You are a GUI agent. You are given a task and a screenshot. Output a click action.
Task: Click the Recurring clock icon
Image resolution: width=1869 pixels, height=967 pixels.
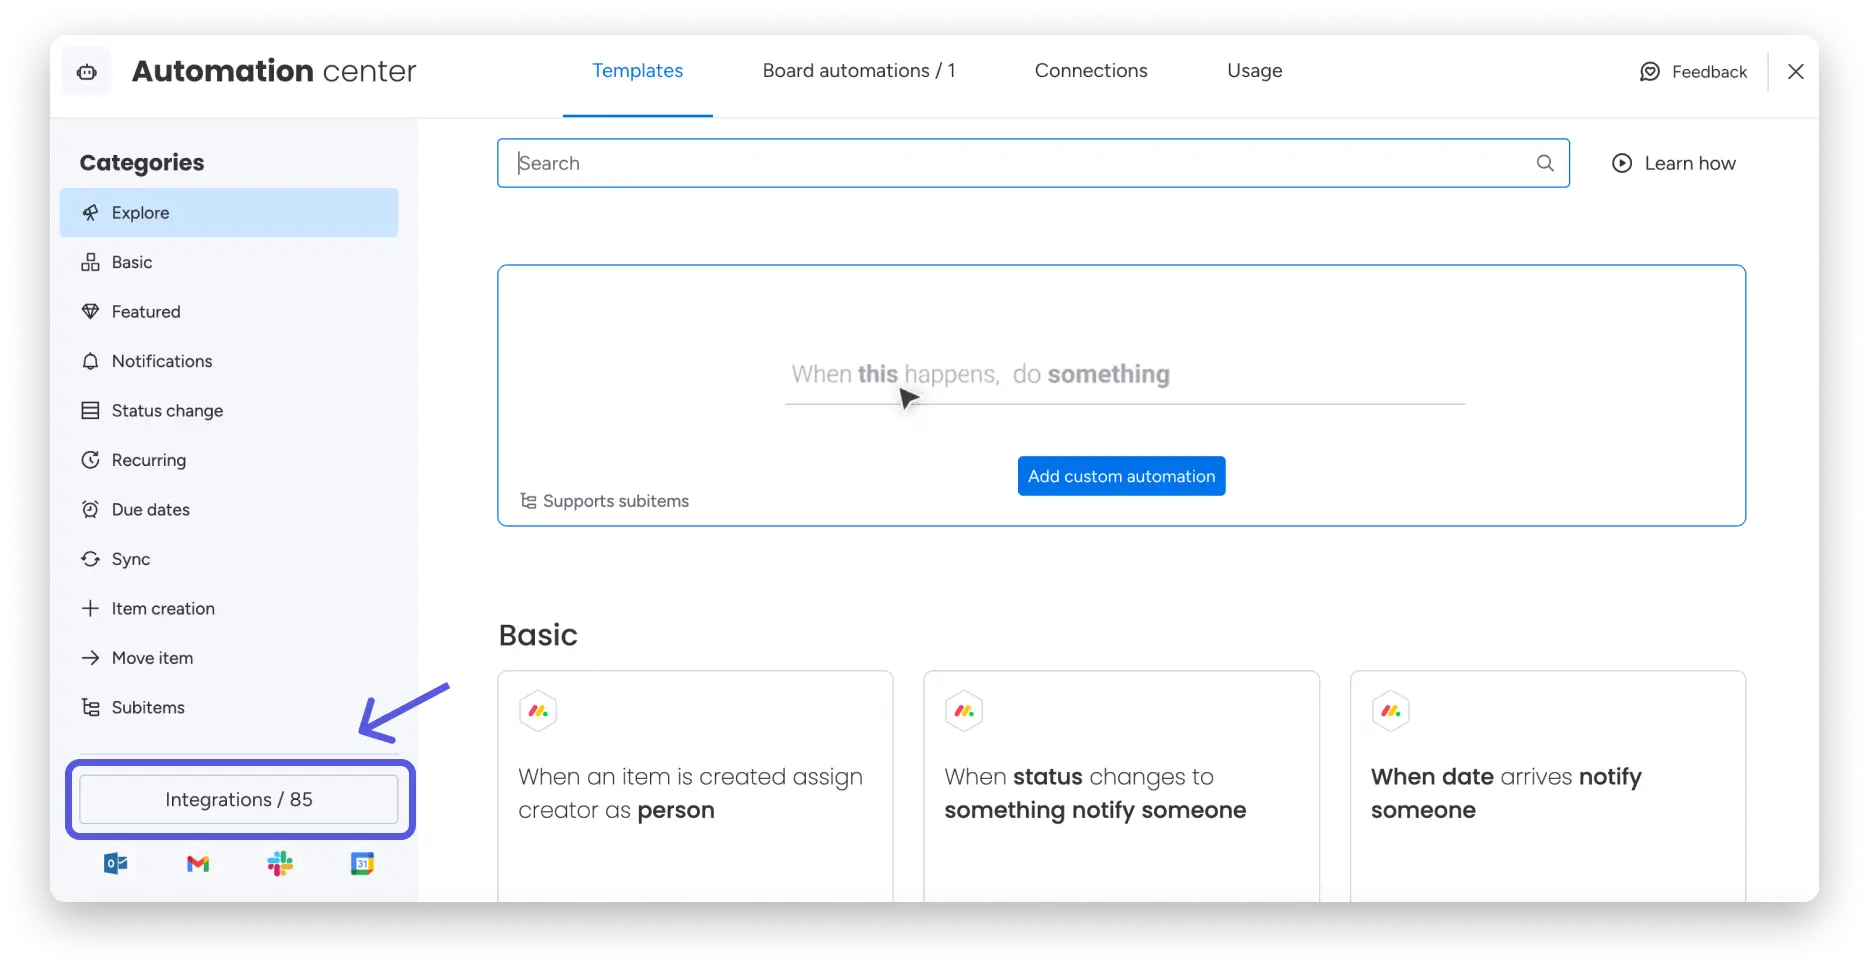(x=90, y=460)
